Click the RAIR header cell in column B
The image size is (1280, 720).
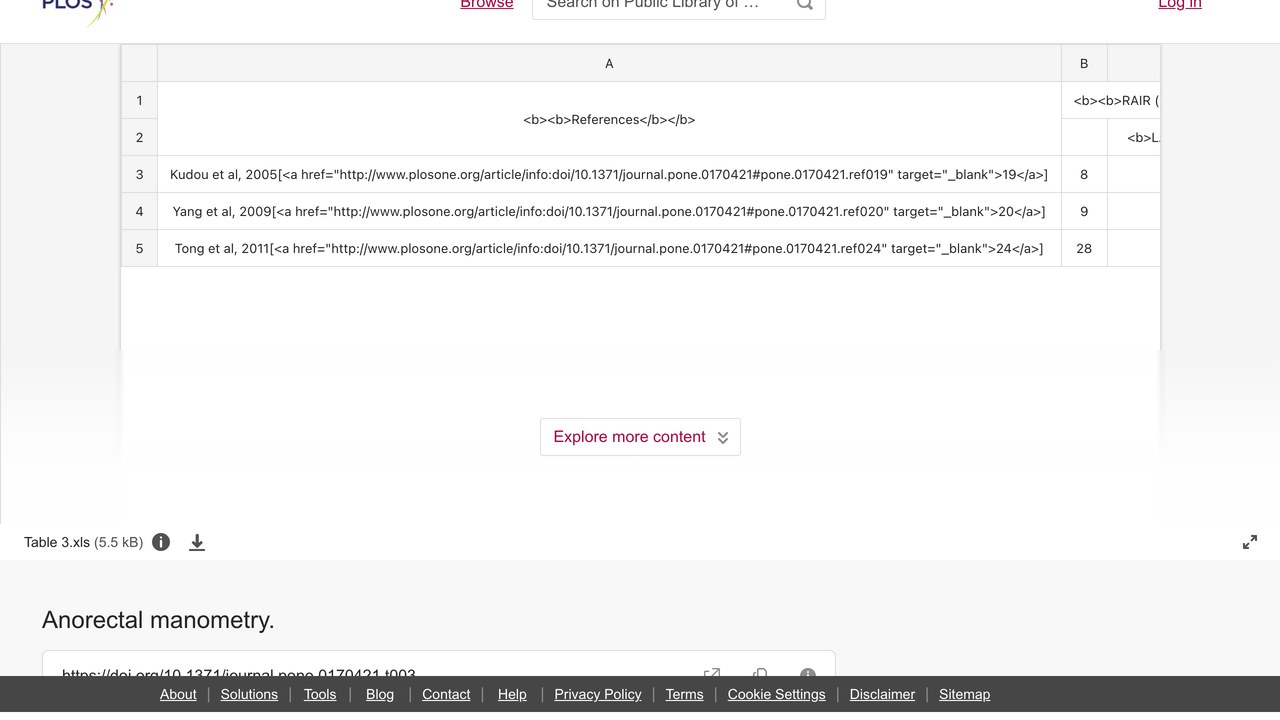1111,100
